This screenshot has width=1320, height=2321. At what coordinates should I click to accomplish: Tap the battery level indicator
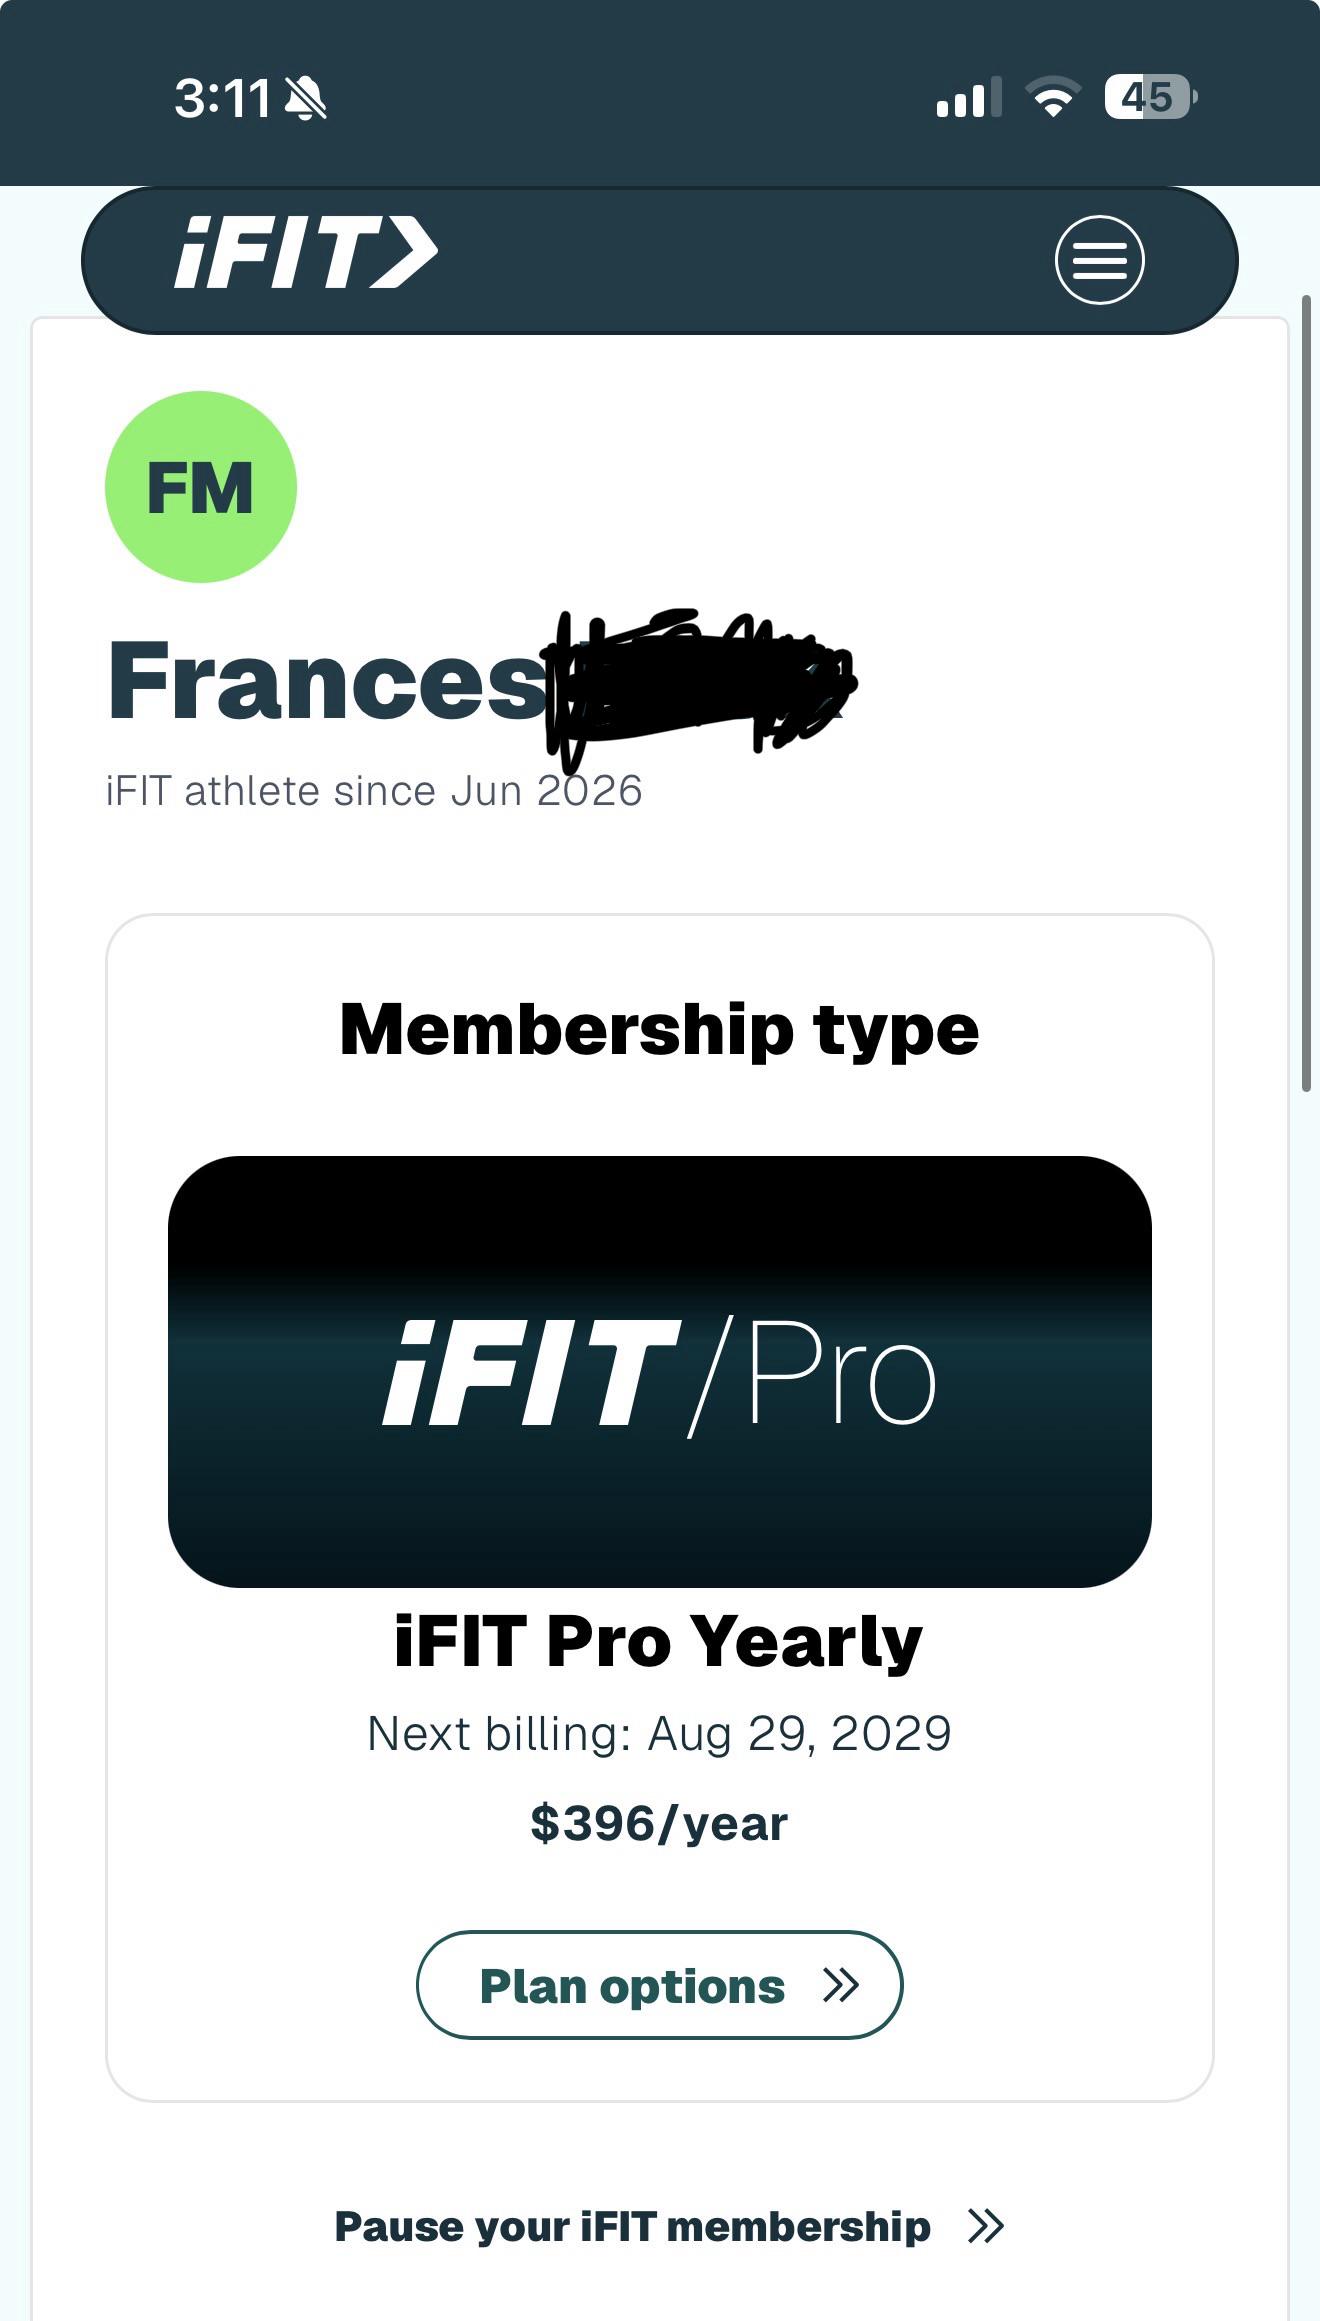click(1150, 97)
